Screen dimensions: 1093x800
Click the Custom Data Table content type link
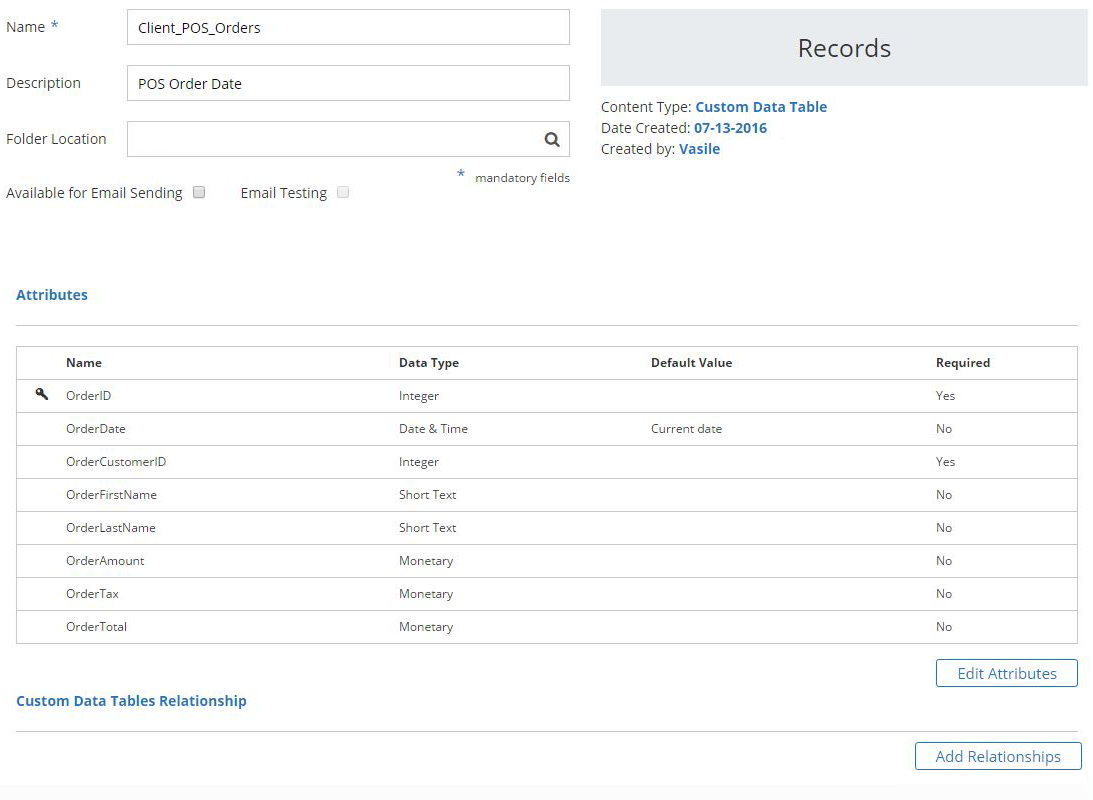[761, 107]
